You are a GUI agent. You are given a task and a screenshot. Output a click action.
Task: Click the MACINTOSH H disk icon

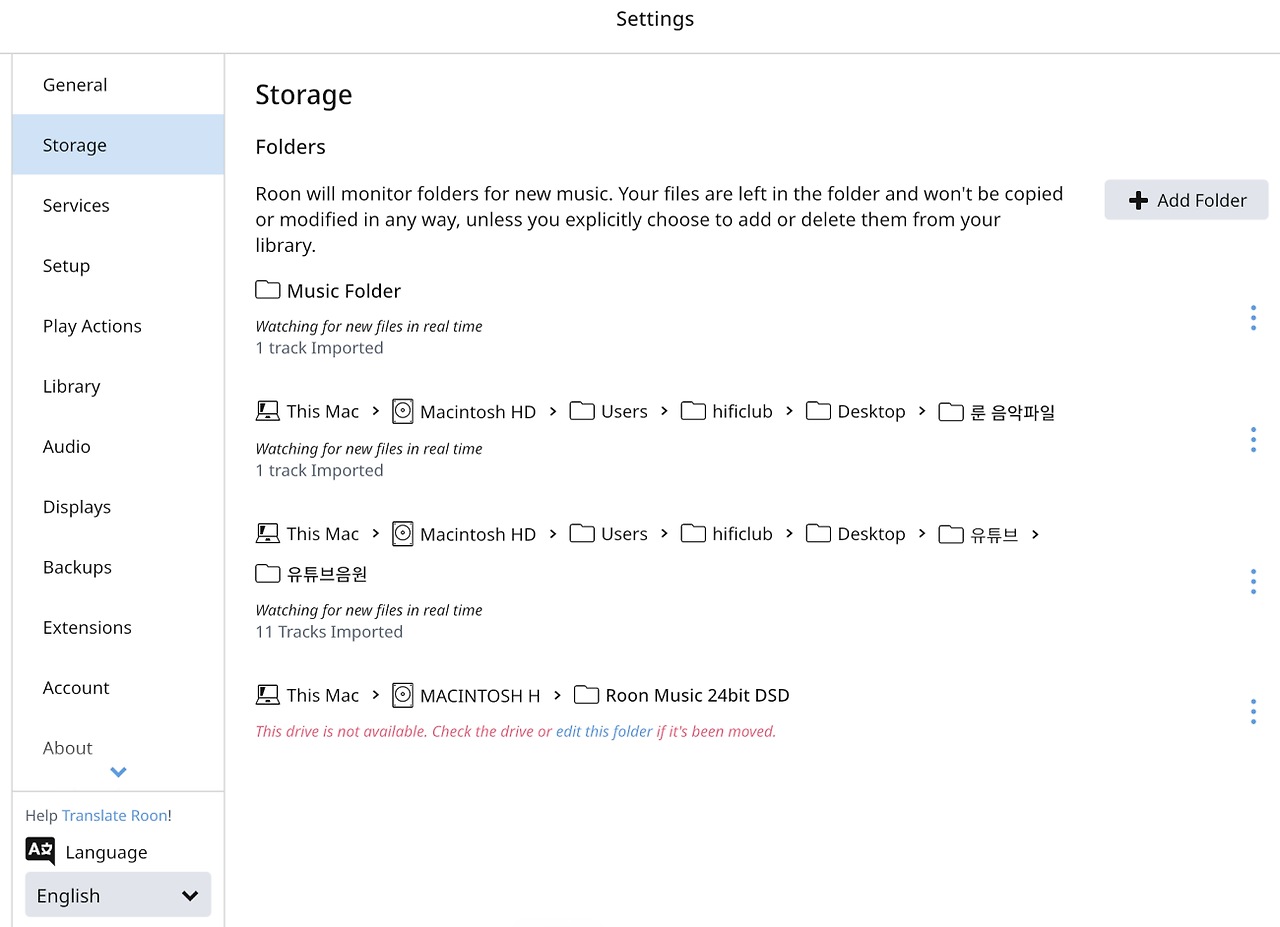[x=402, y=695]
